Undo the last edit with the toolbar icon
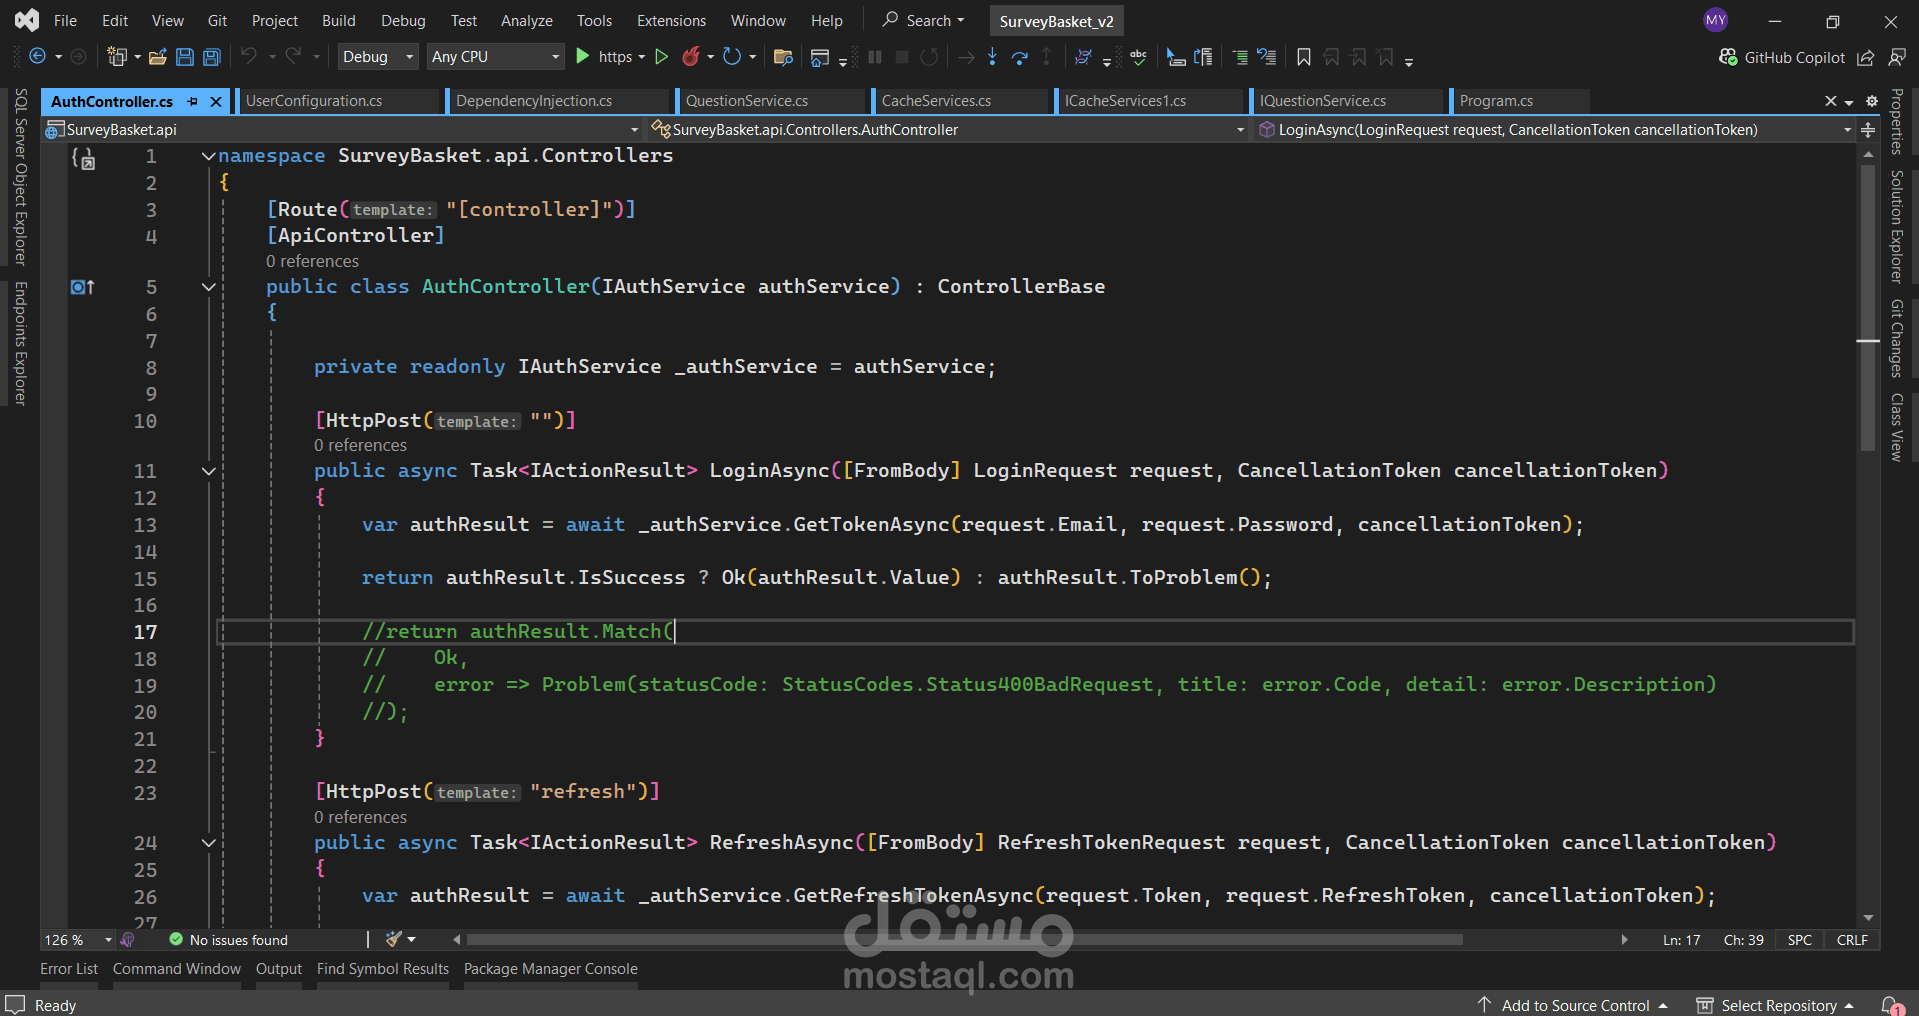The width and height of the screenshot is (1919, 1016). (249, 57)
